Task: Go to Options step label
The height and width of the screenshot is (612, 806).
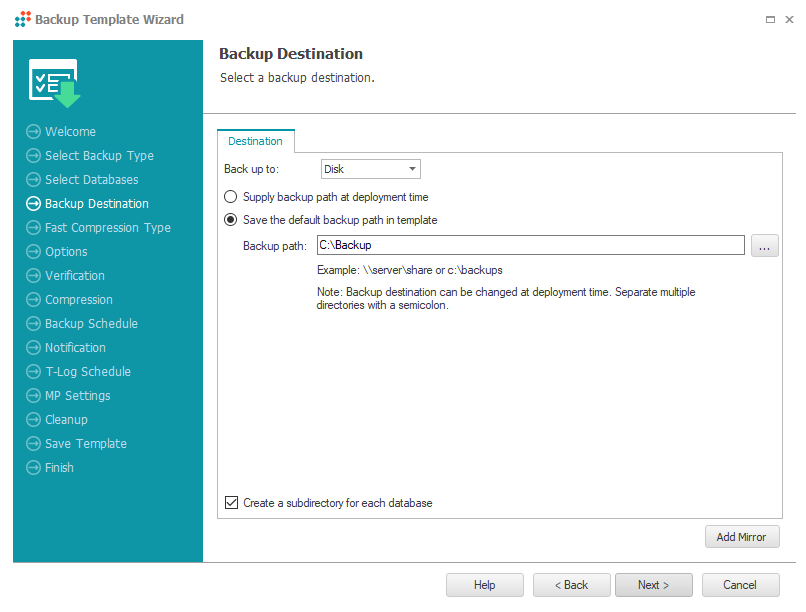Action: tap(66, 252)
